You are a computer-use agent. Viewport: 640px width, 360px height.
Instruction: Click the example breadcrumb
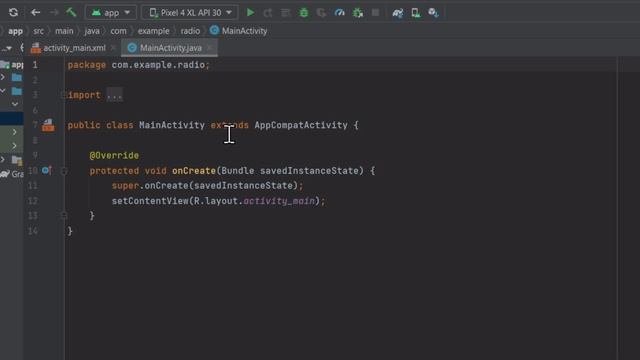(153, 31)
